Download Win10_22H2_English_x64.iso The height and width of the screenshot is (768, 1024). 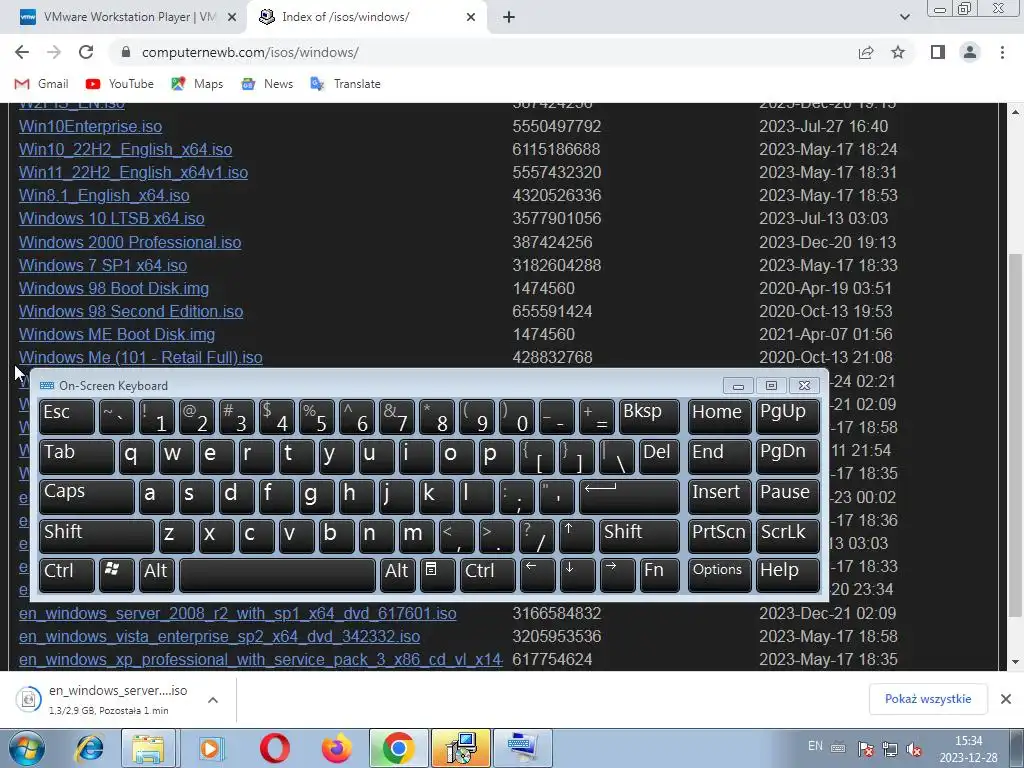coord(125,149)
